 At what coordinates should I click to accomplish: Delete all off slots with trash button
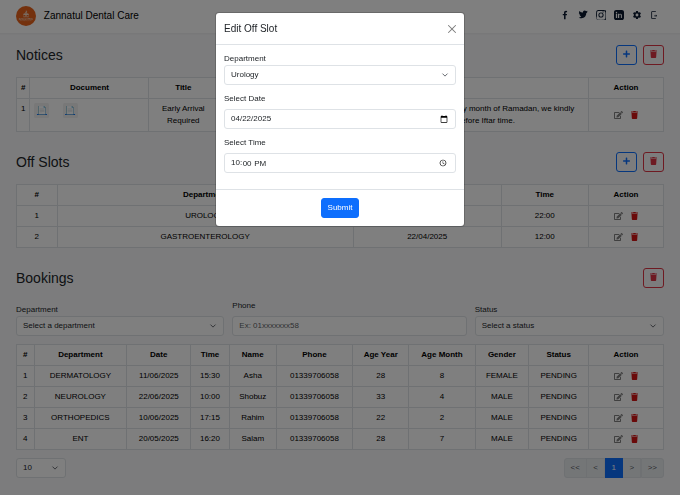pos(653,162)
